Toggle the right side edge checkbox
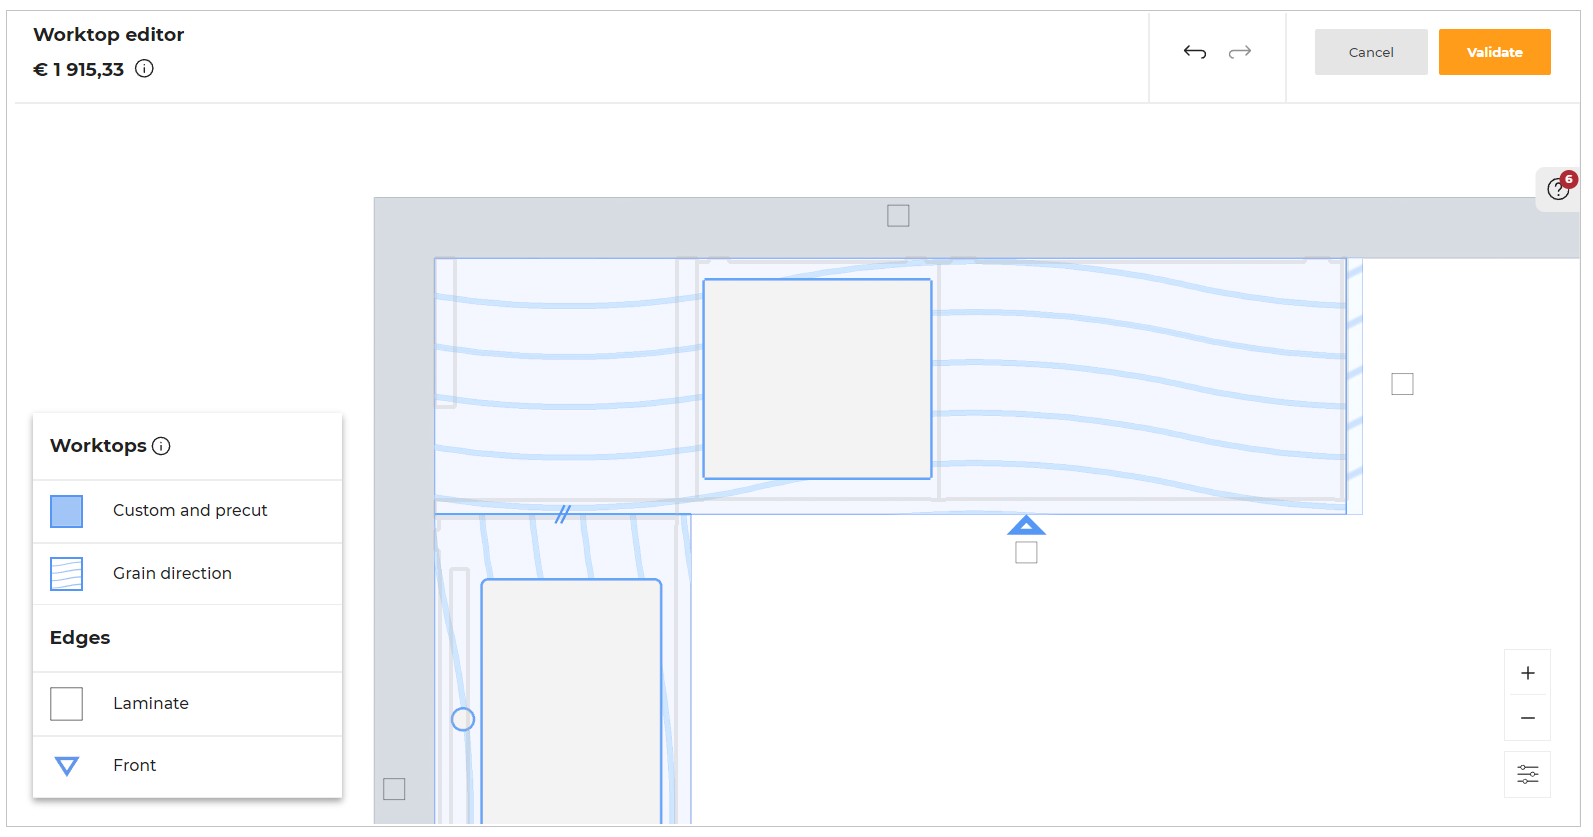 1402,384
